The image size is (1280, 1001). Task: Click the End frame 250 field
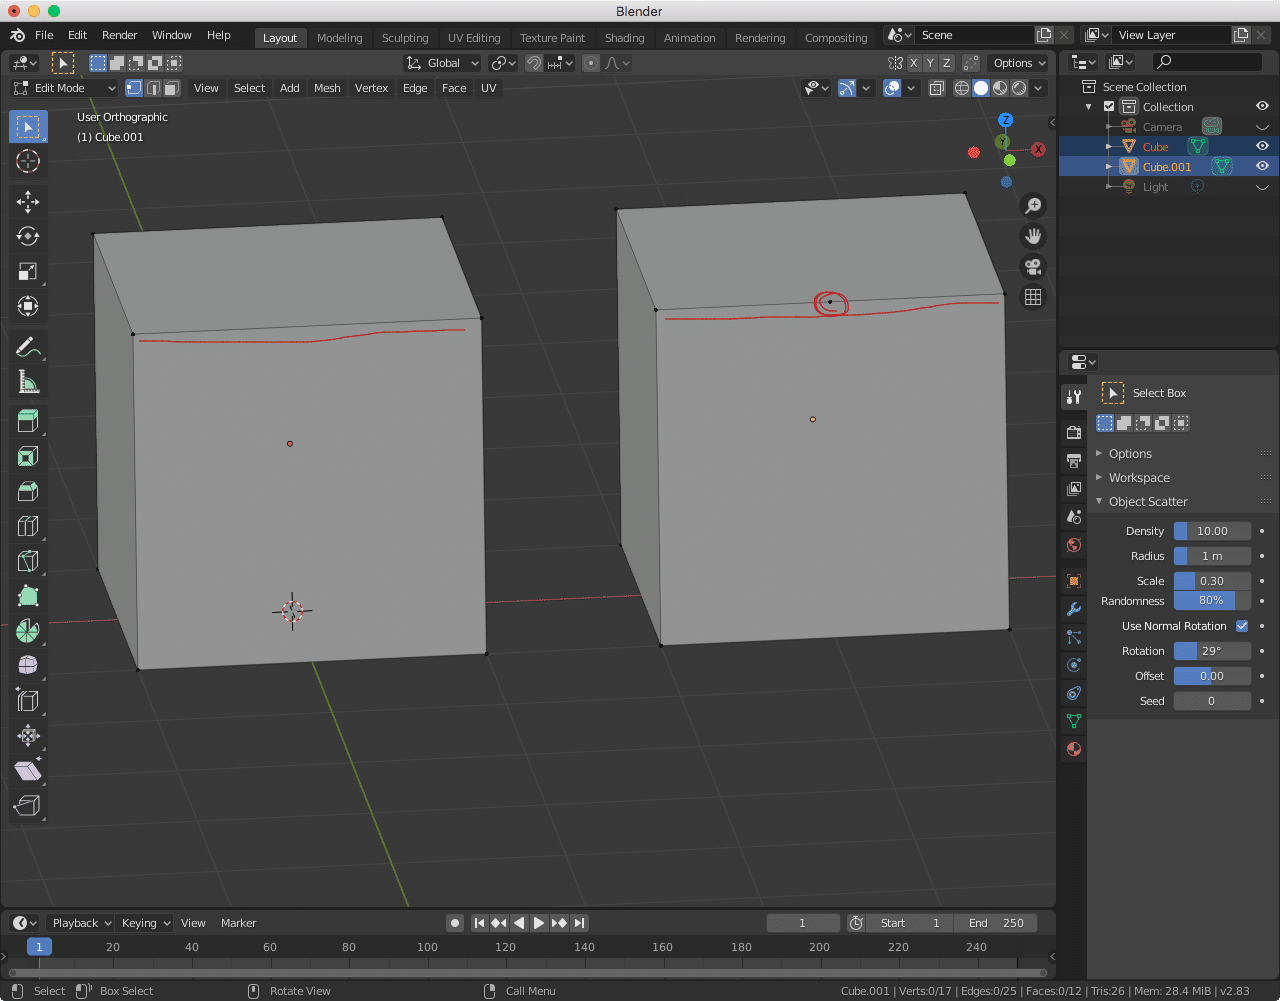[x=996, y=923]
